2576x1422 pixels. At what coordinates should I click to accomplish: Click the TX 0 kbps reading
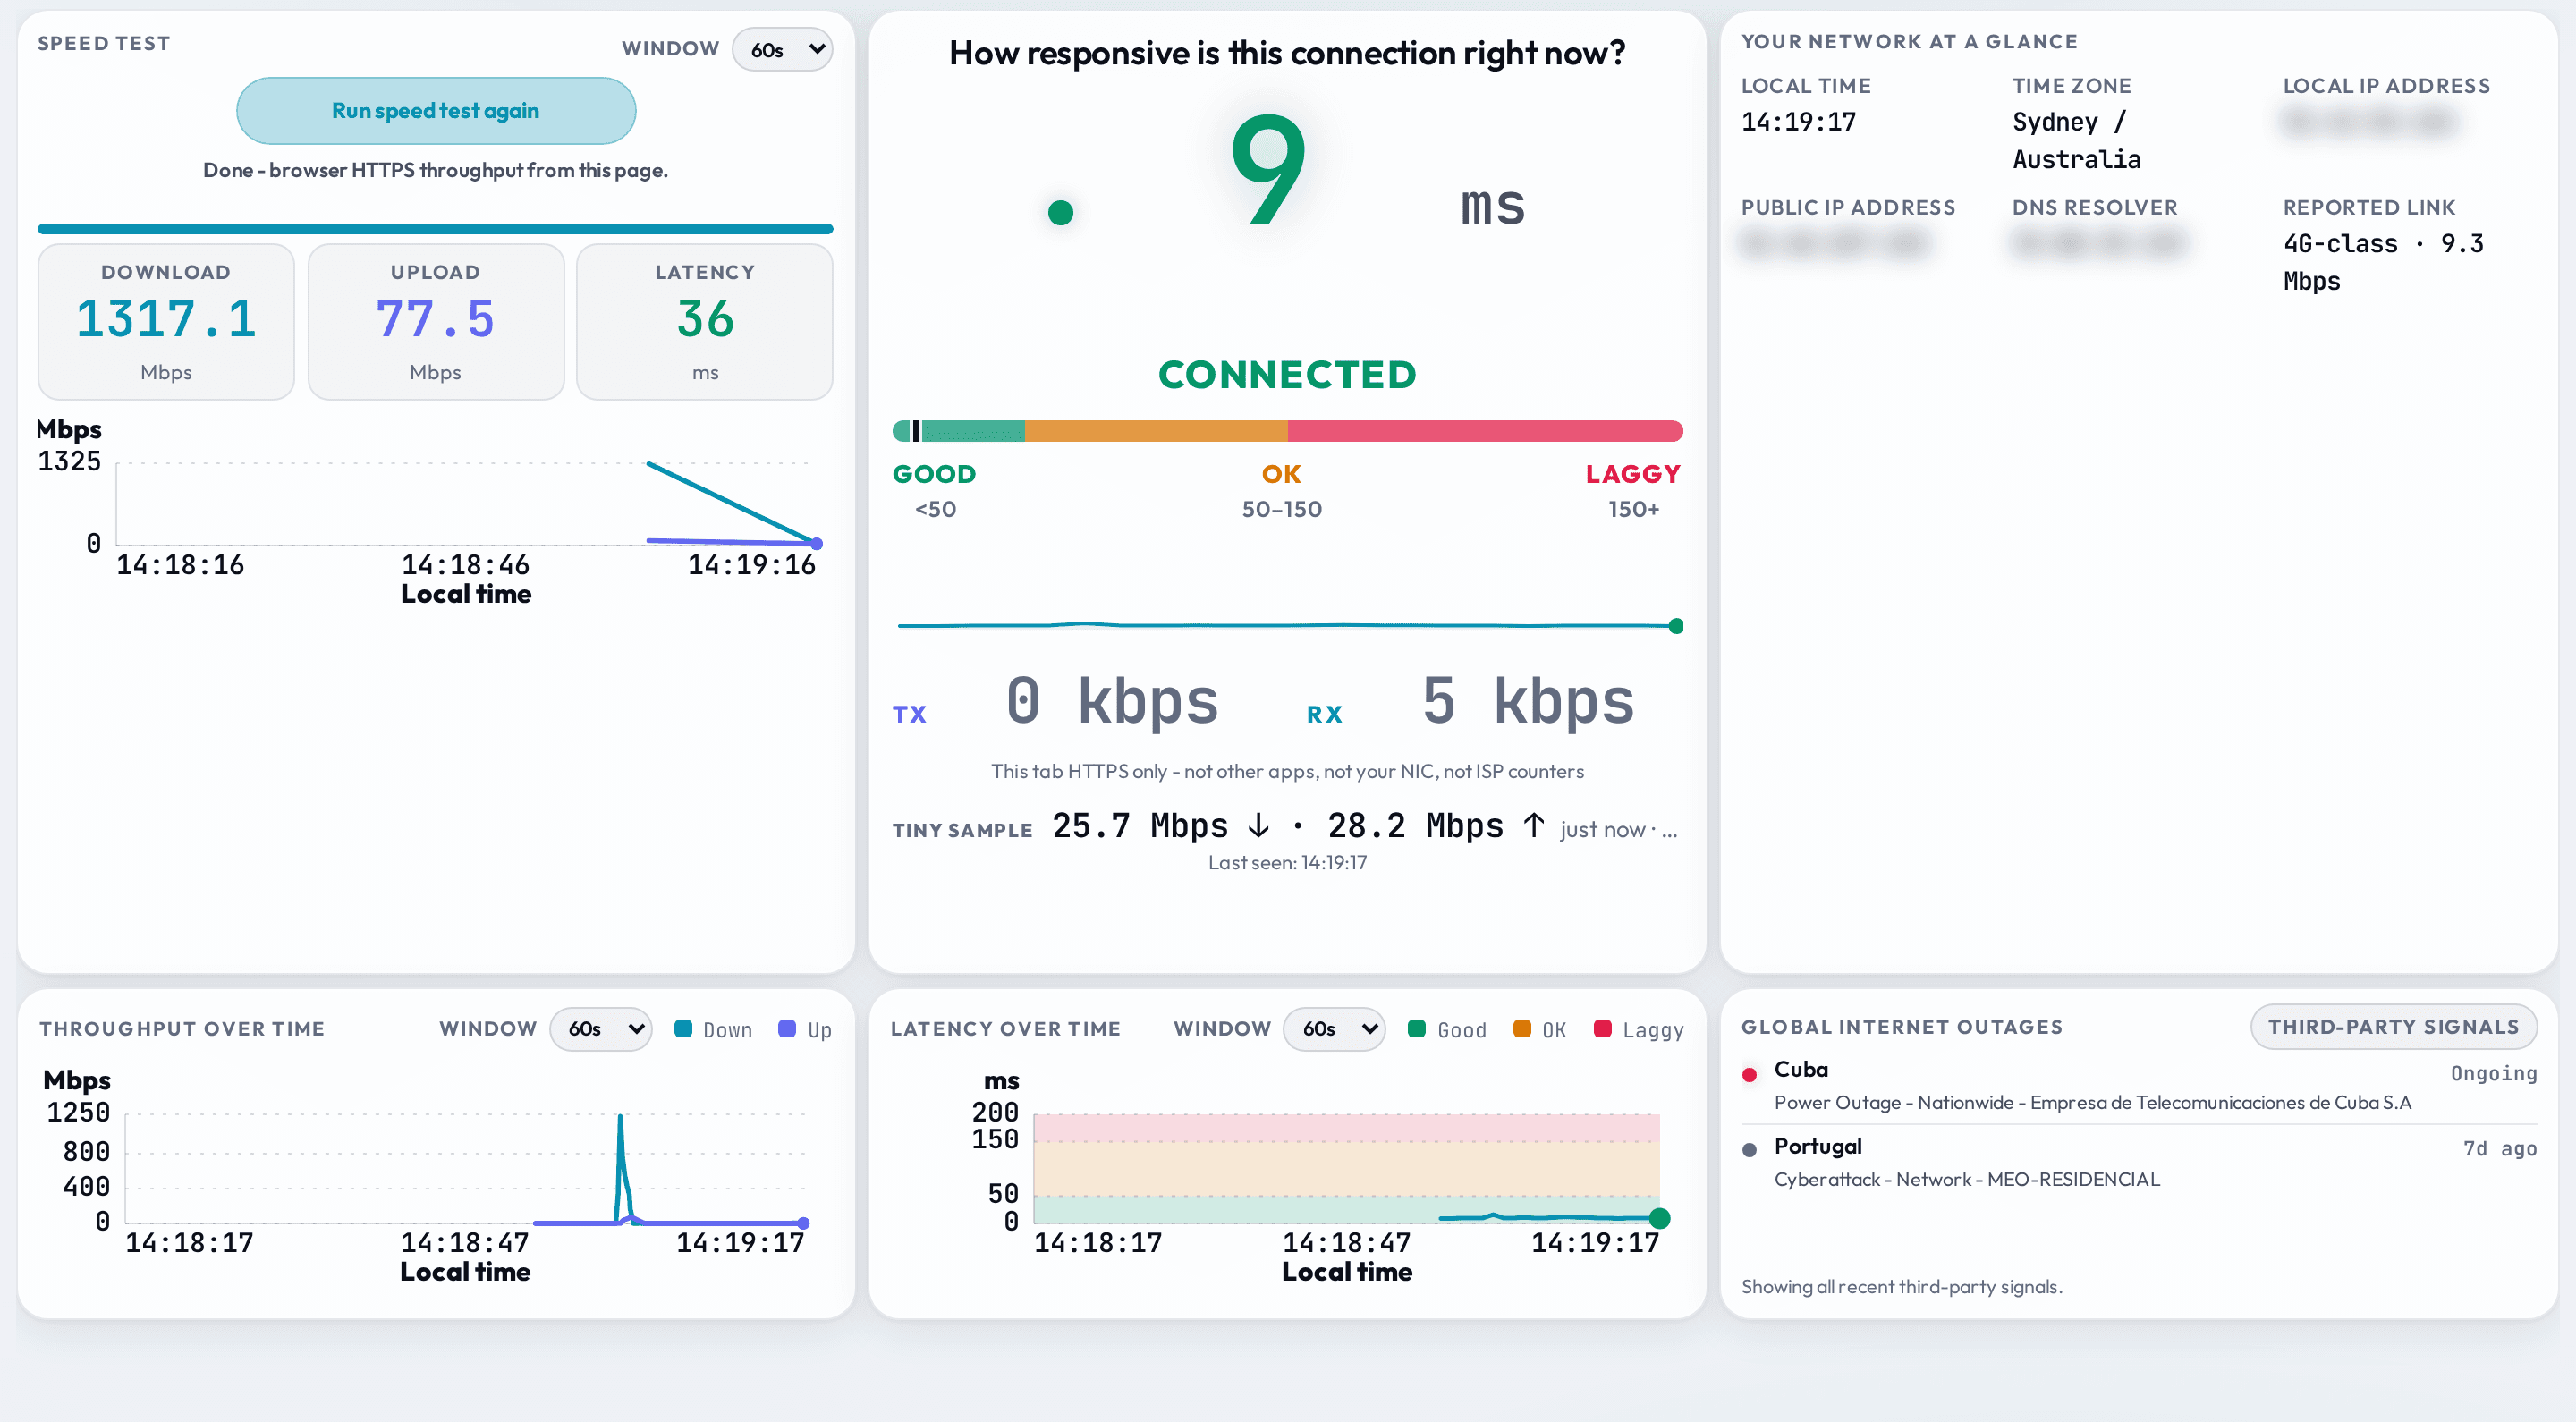1111,701
